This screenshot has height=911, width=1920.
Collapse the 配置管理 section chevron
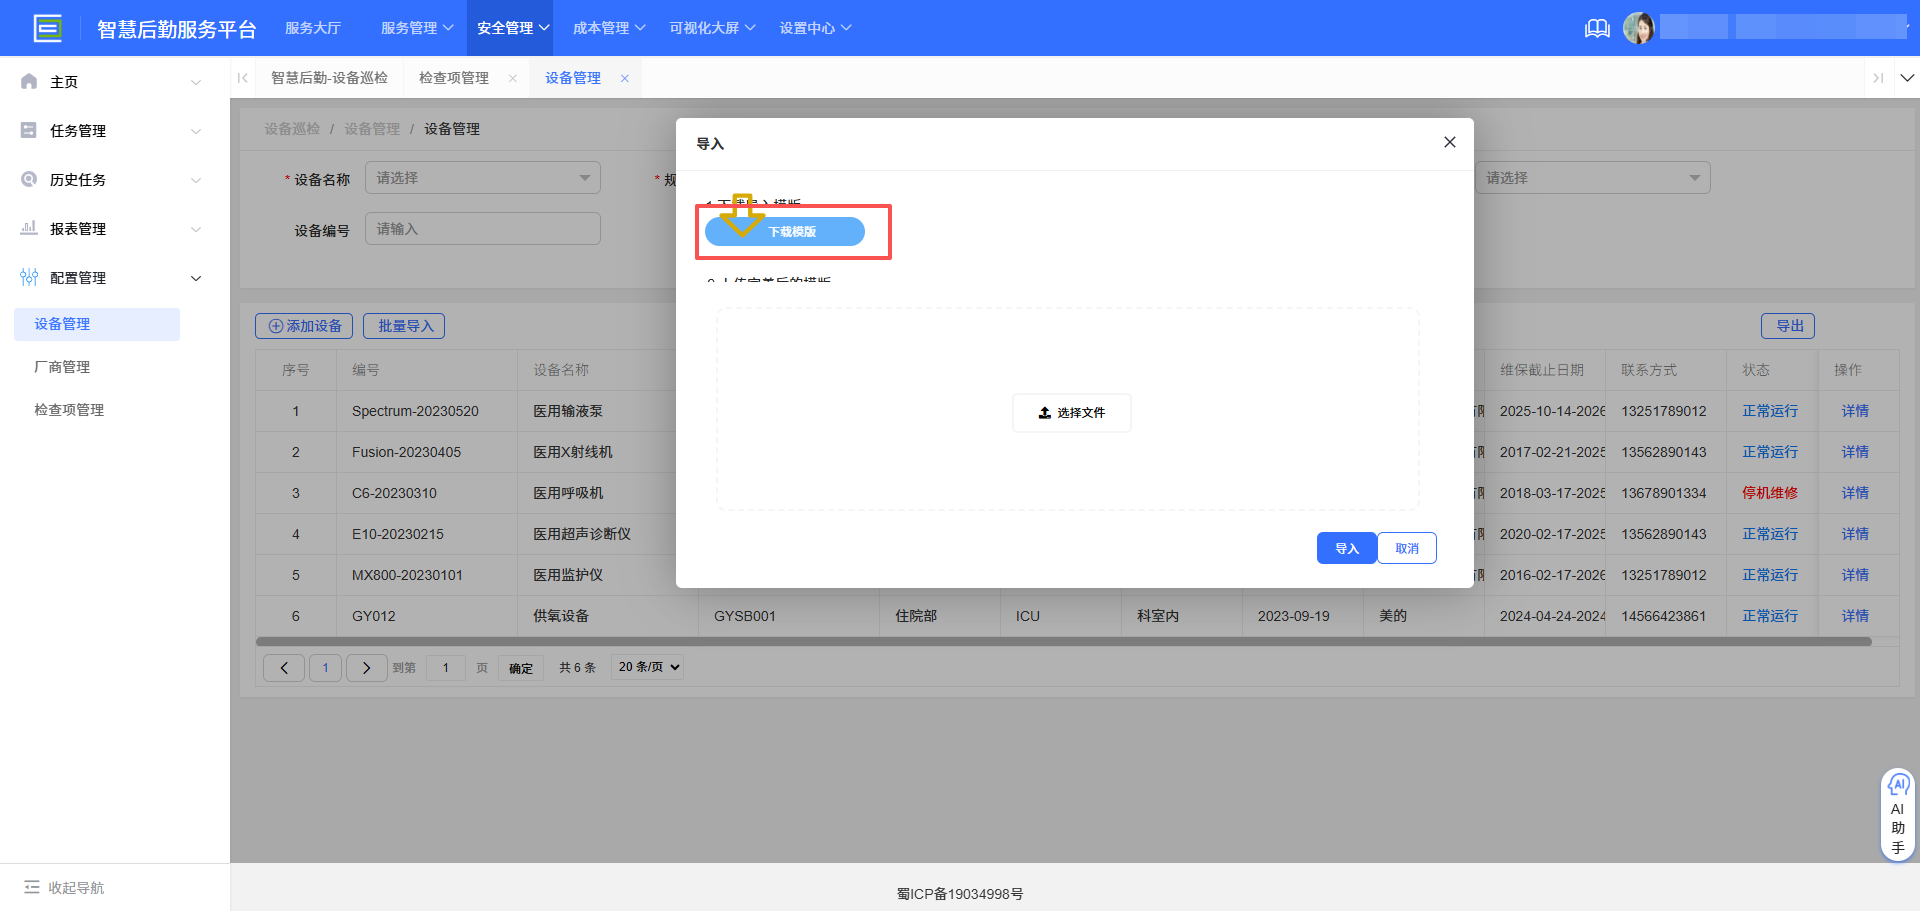(x=196, y=278)
